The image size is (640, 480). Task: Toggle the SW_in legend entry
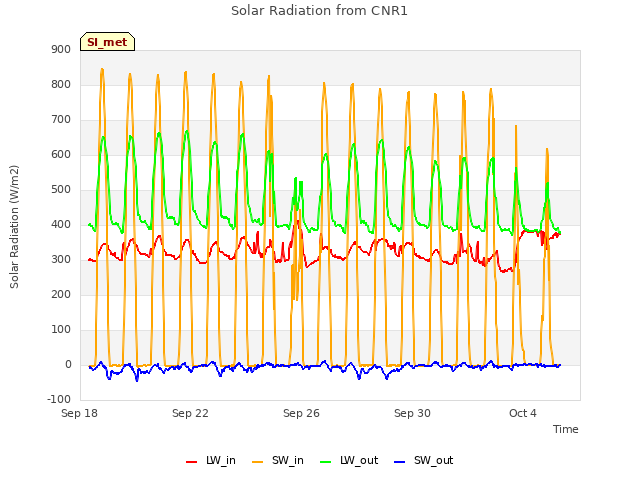point(278,460)
